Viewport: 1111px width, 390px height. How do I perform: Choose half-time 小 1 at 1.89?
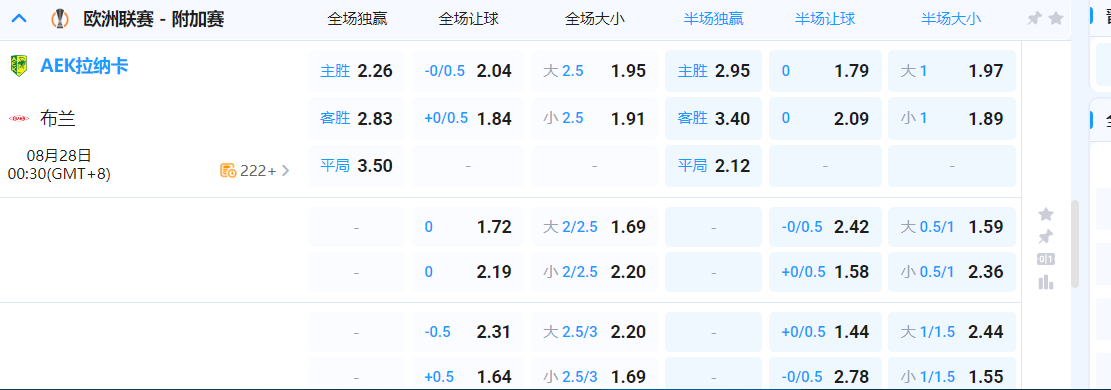952,118
